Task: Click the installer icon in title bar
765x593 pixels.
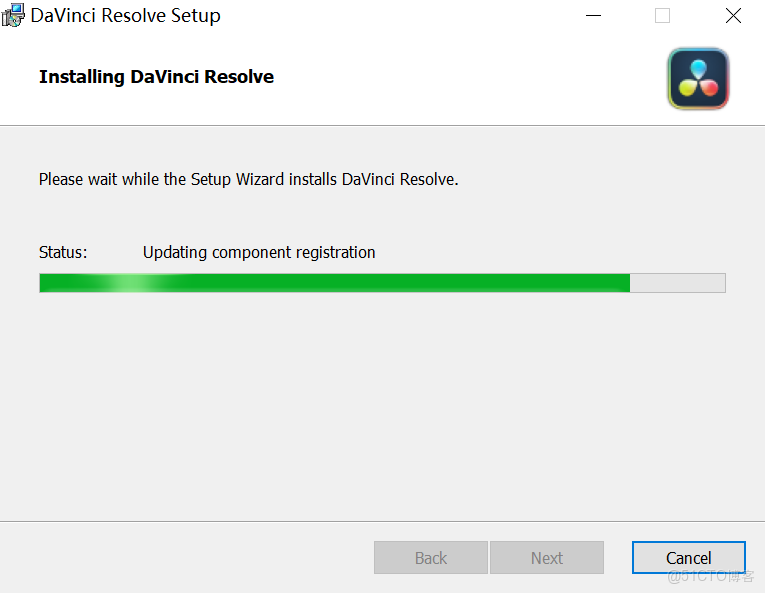Action: click(x=13, y=15)
